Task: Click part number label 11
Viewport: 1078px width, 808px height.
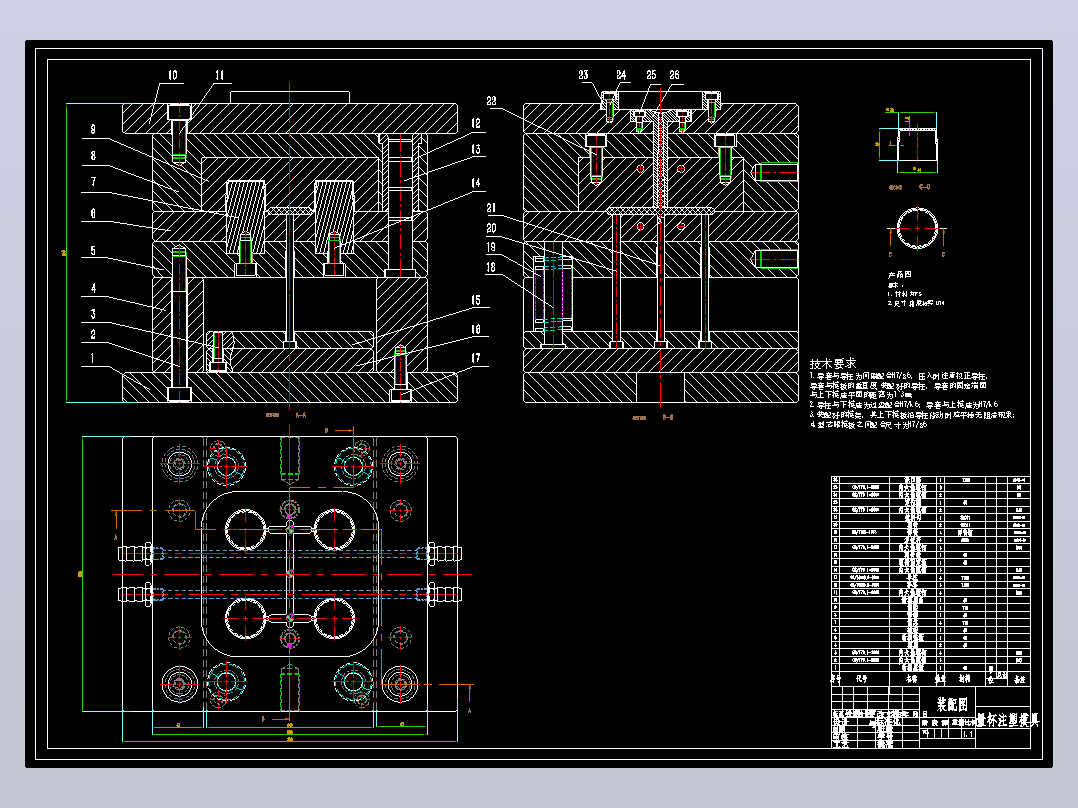Action: (x=219, y=75)
